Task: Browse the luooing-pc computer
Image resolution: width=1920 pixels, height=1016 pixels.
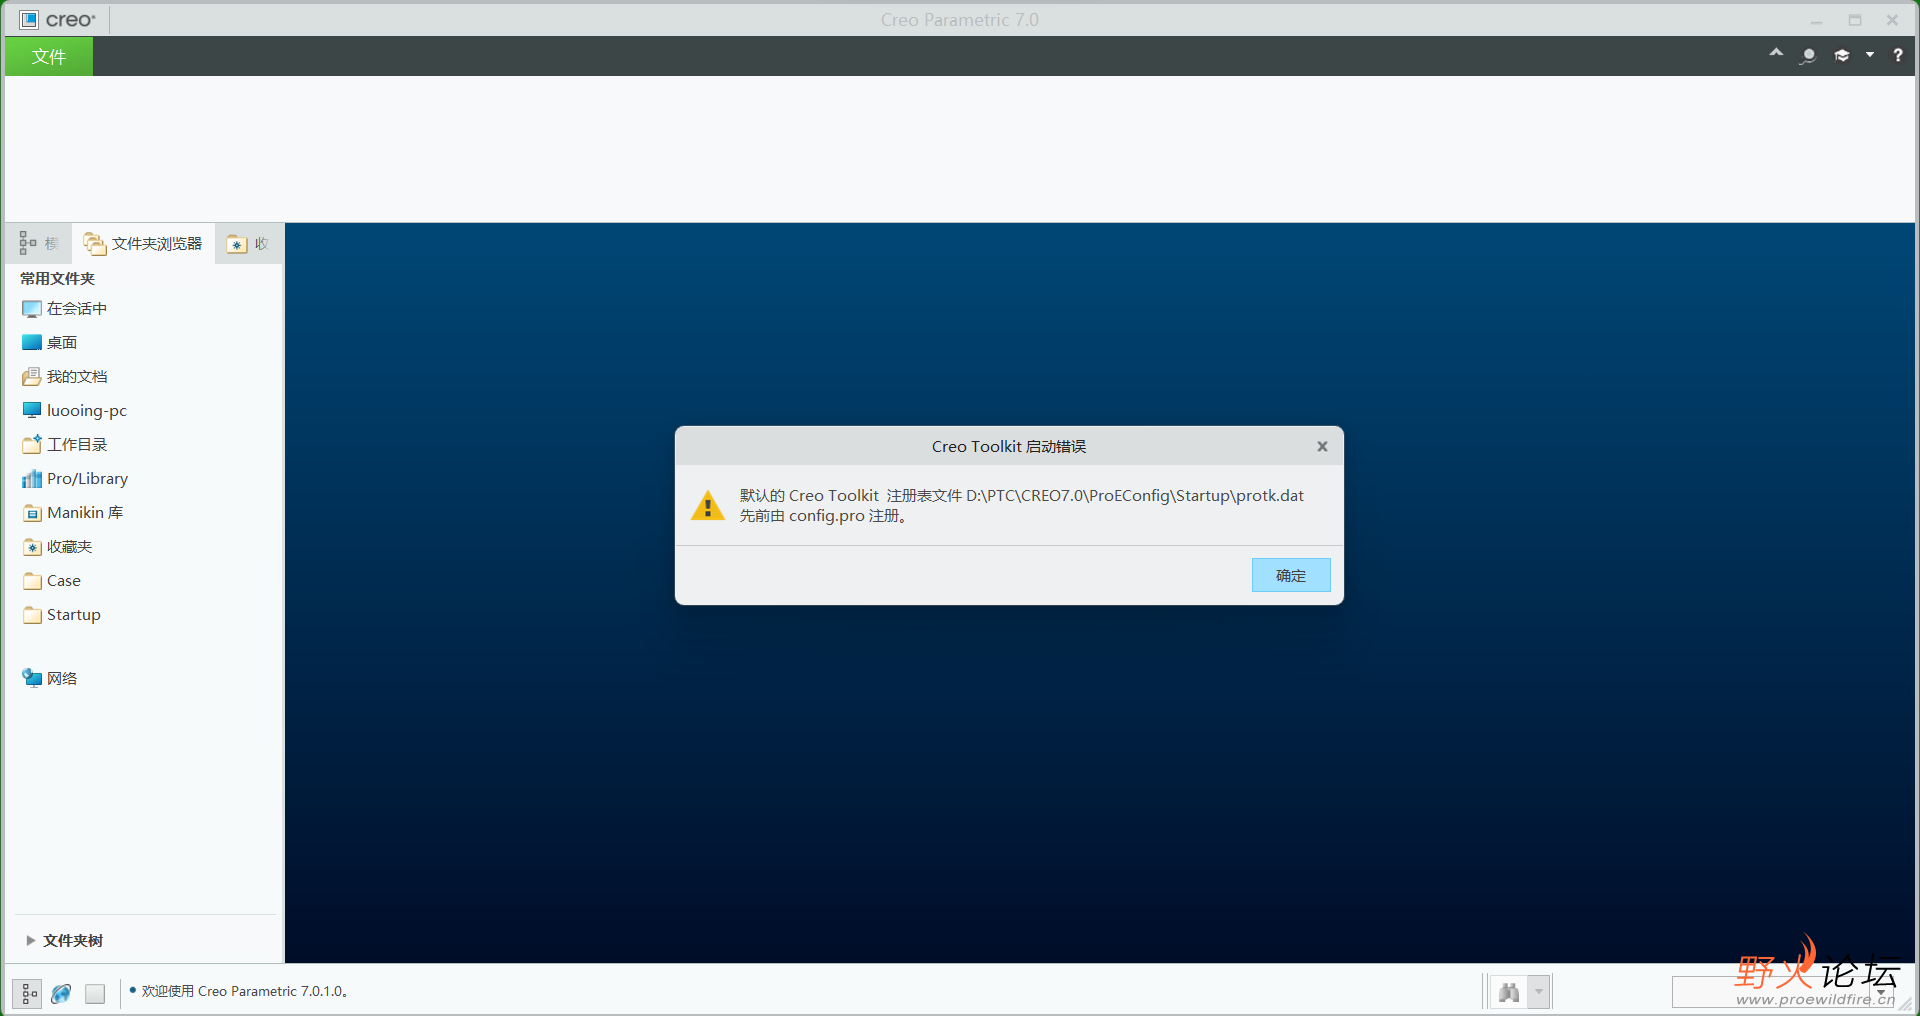Action: [75, 411]
